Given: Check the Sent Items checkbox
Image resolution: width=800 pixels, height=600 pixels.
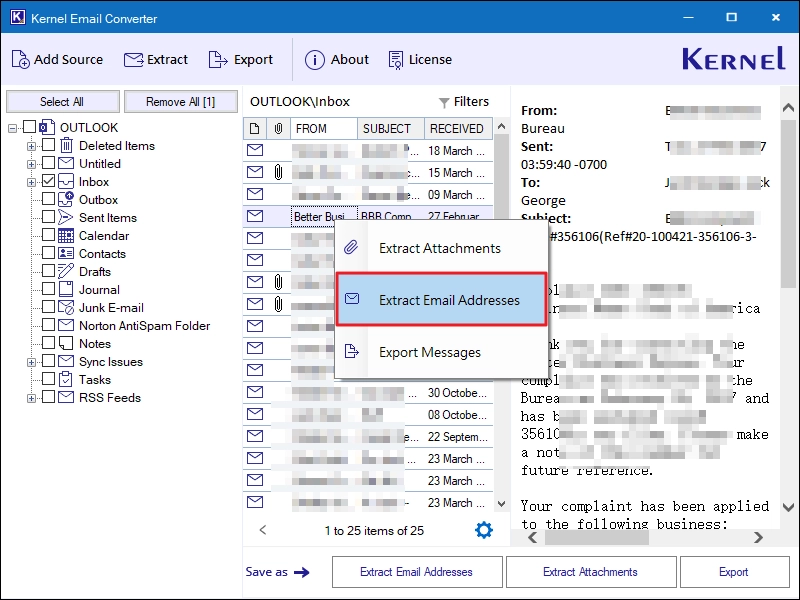Looking at the screenshot, I should pyautogui.click(x=48, y=217).
